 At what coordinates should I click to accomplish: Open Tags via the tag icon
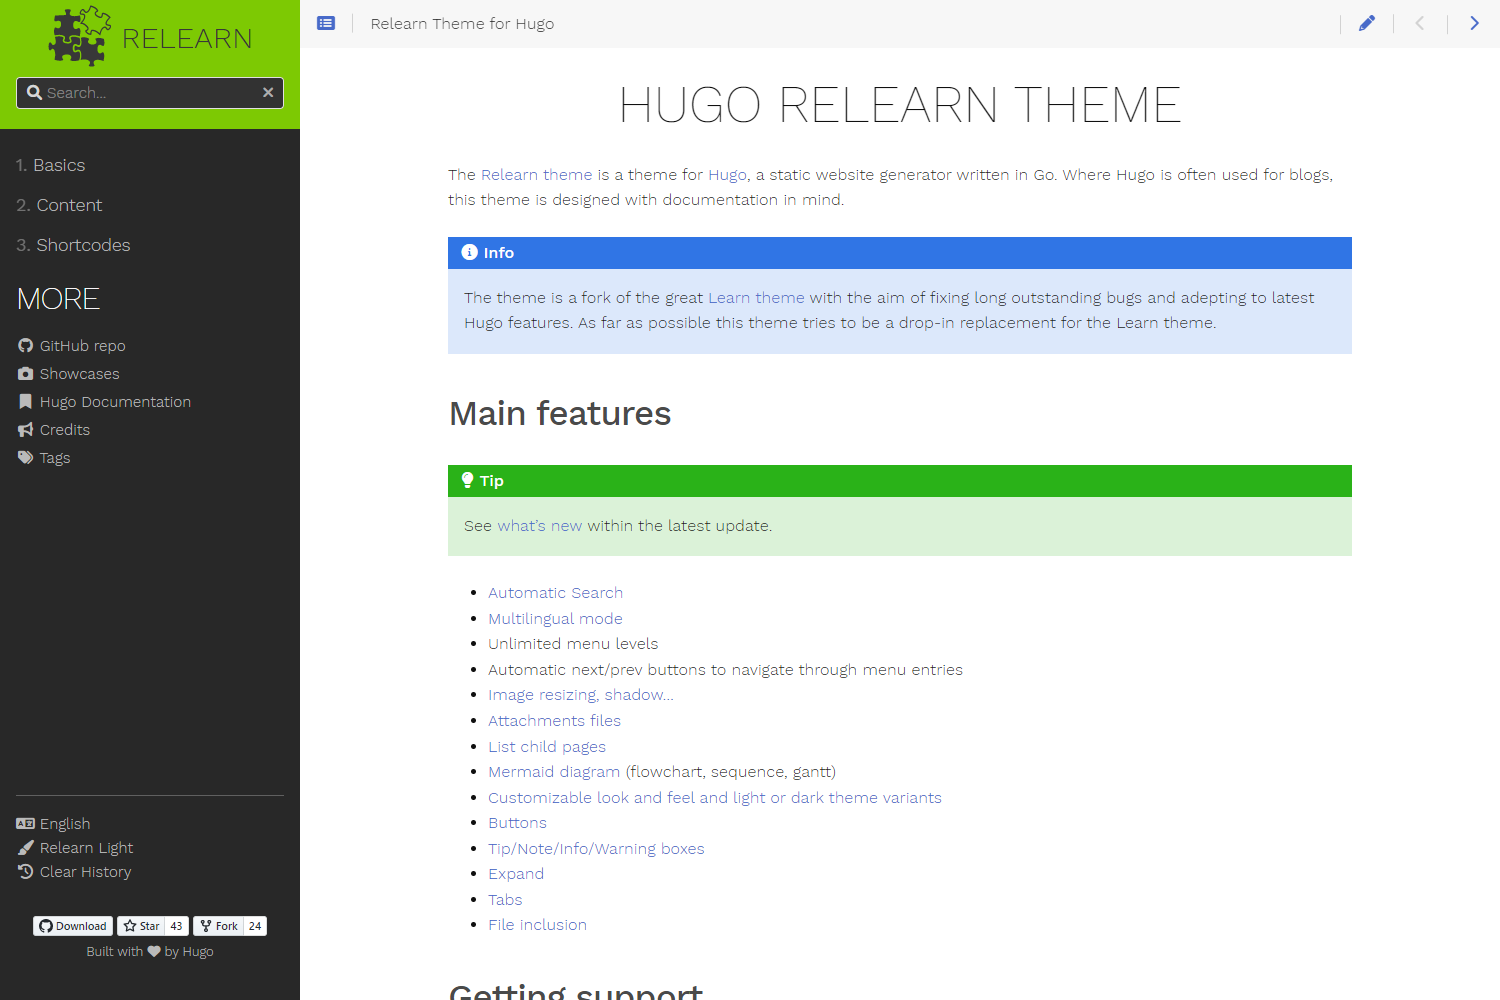point(25,457)
